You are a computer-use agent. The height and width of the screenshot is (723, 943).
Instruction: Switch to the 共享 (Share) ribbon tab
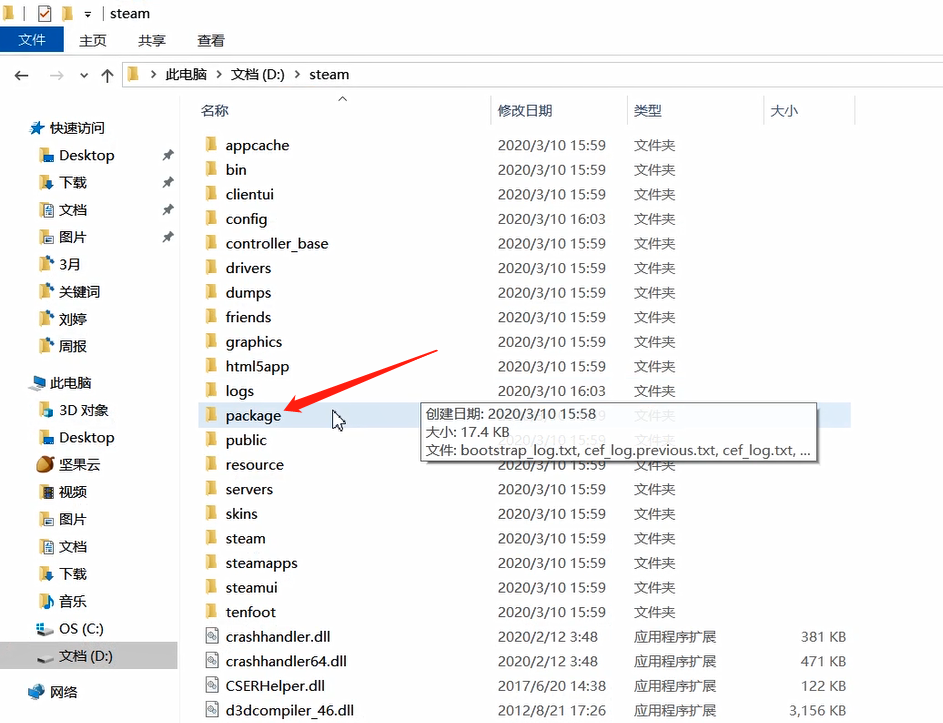pyautogui.click(x=150, y=40)
